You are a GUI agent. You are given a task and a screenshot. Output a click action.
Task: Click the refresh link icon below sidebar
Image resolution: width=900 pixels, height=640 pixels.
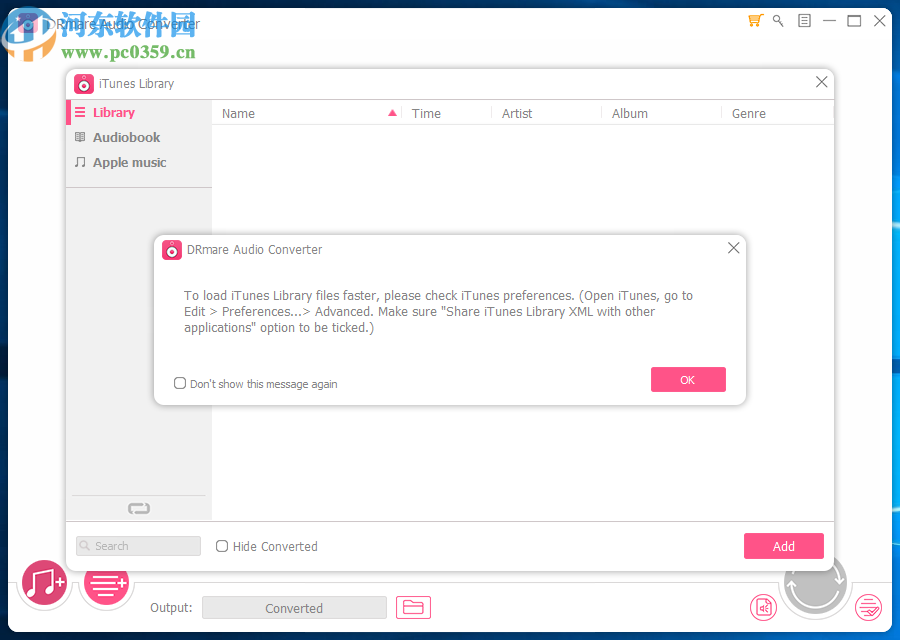click(138, 508)
